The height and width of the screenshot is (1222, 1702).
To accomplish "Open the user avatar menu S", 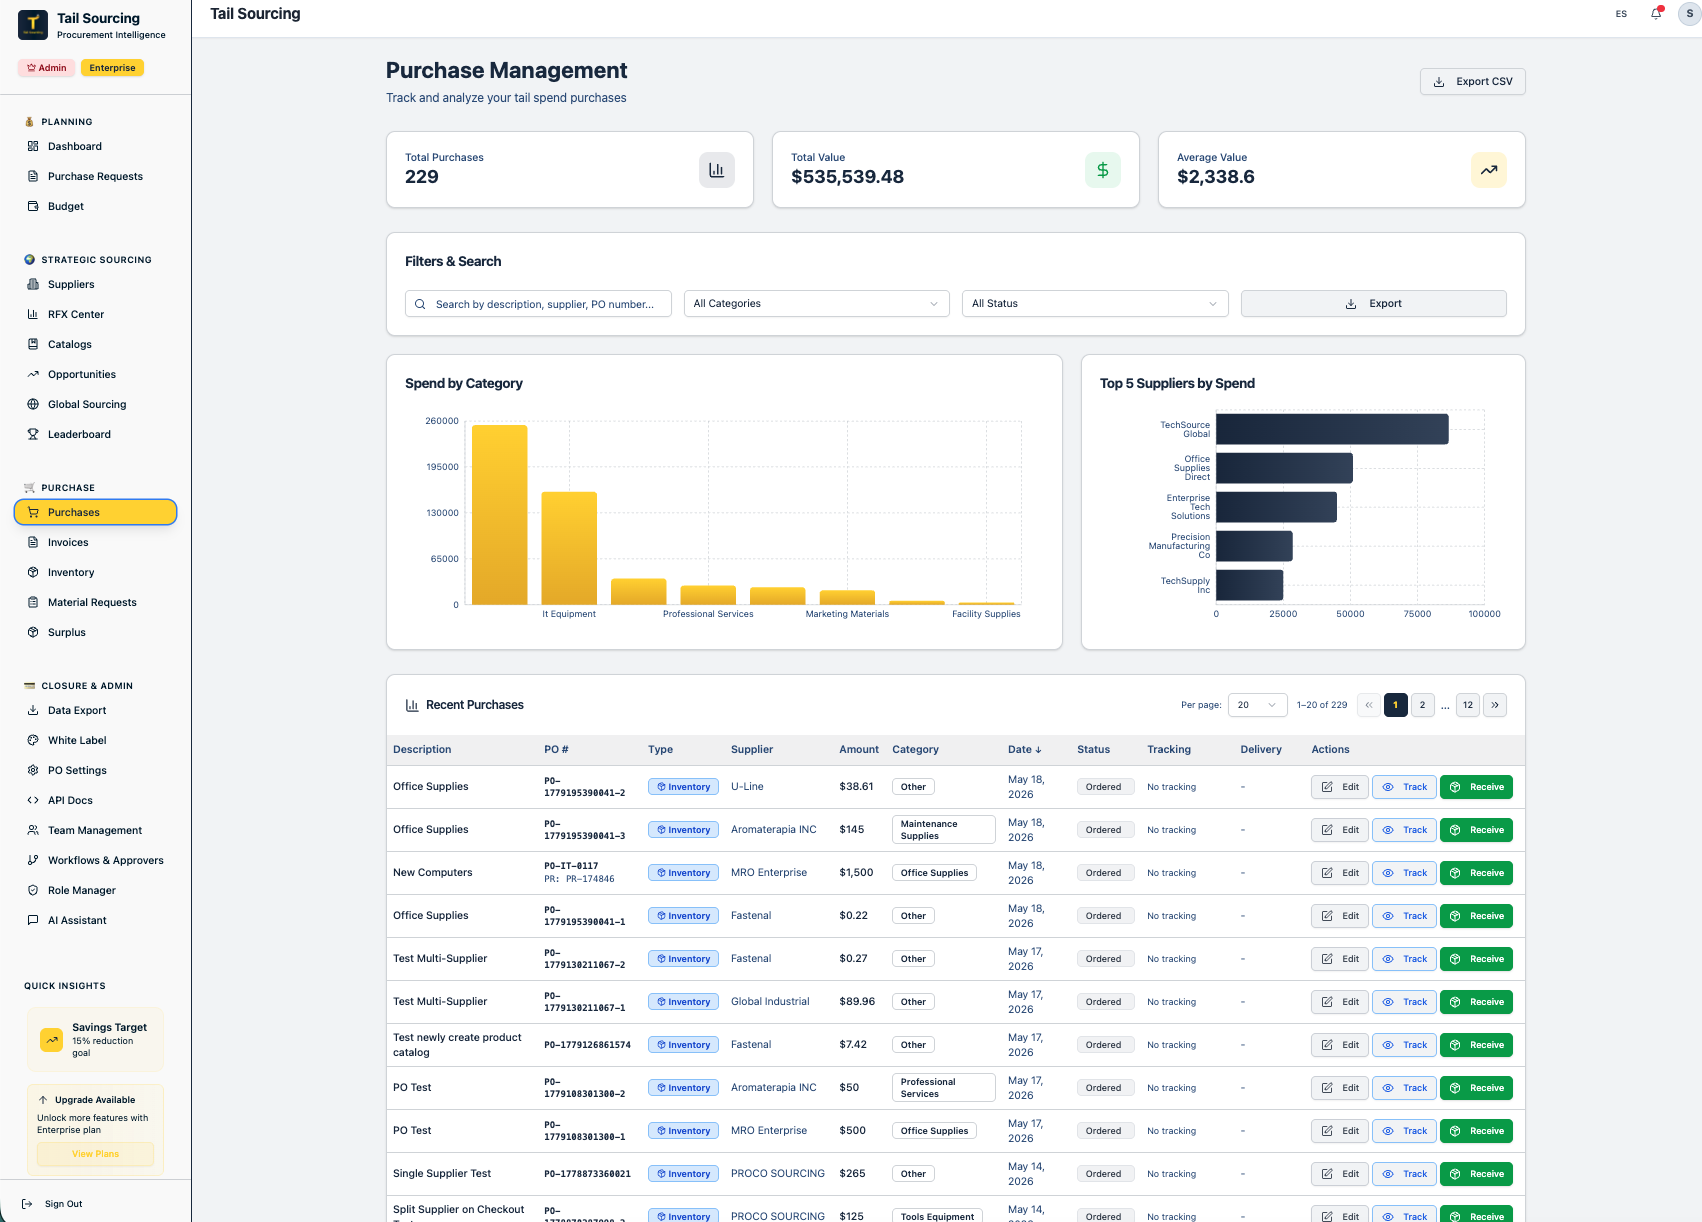I will click(x=1689, y=14).
